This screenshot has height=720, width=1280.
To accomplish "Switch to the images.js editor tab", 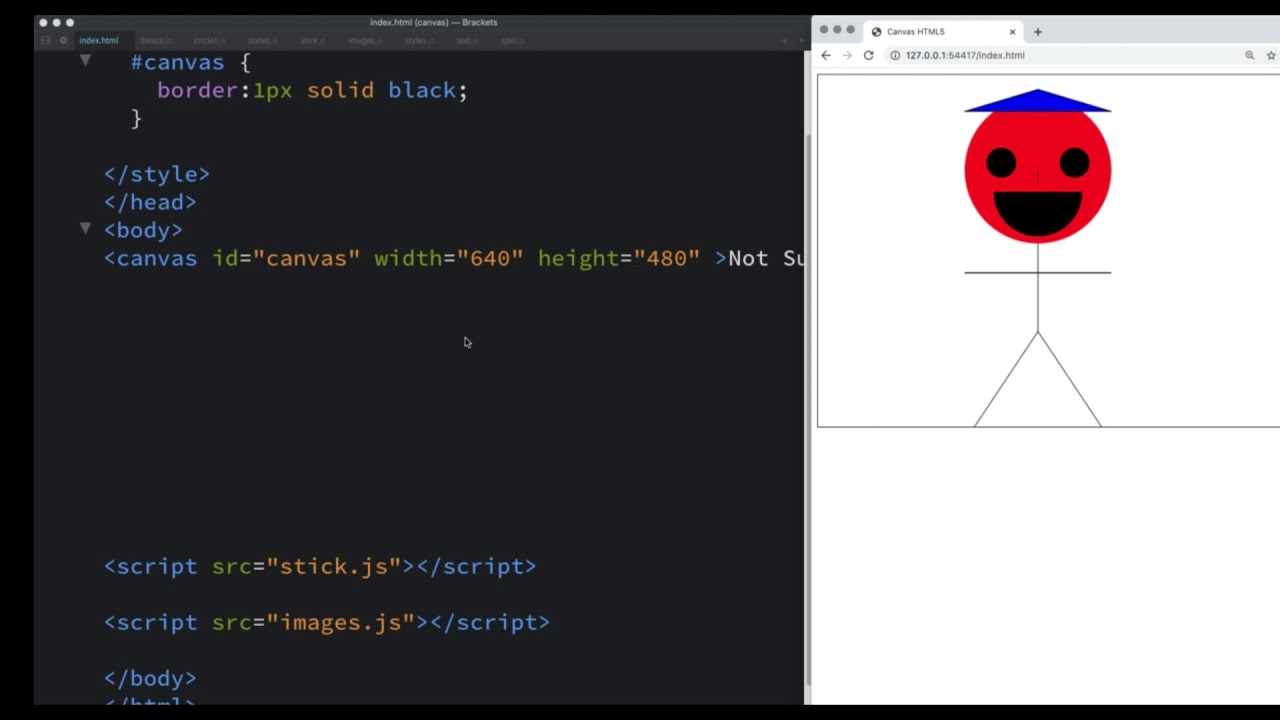I will [365, 41].
